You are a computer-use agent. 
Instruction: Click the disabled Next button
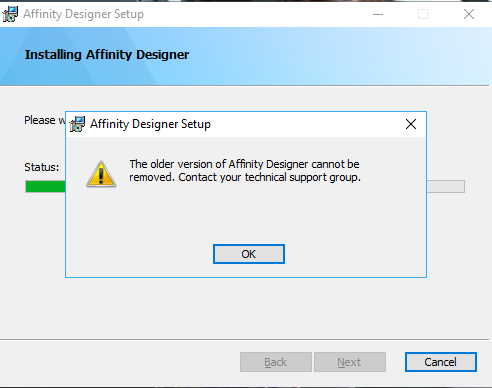point(350,362)
